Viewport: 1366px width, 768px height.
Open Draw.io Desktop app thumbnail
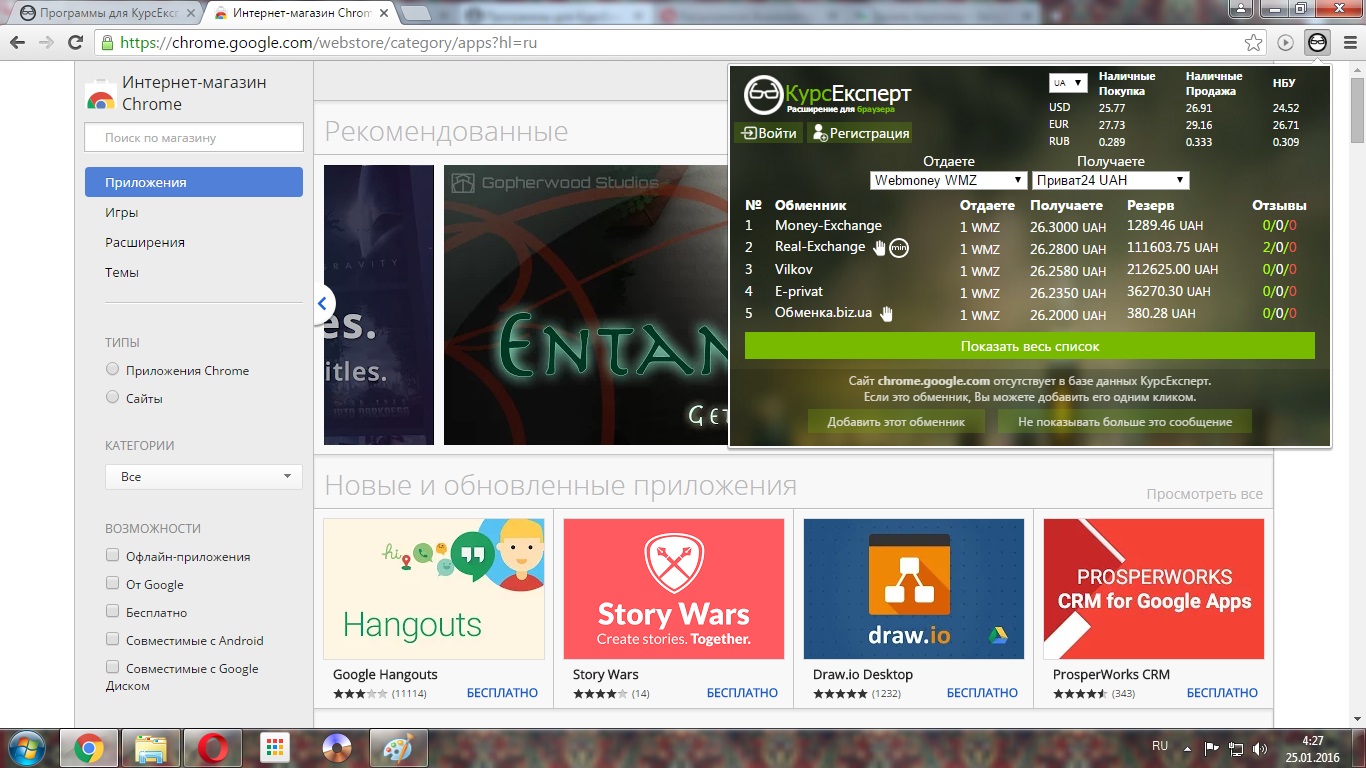point(914,589)
